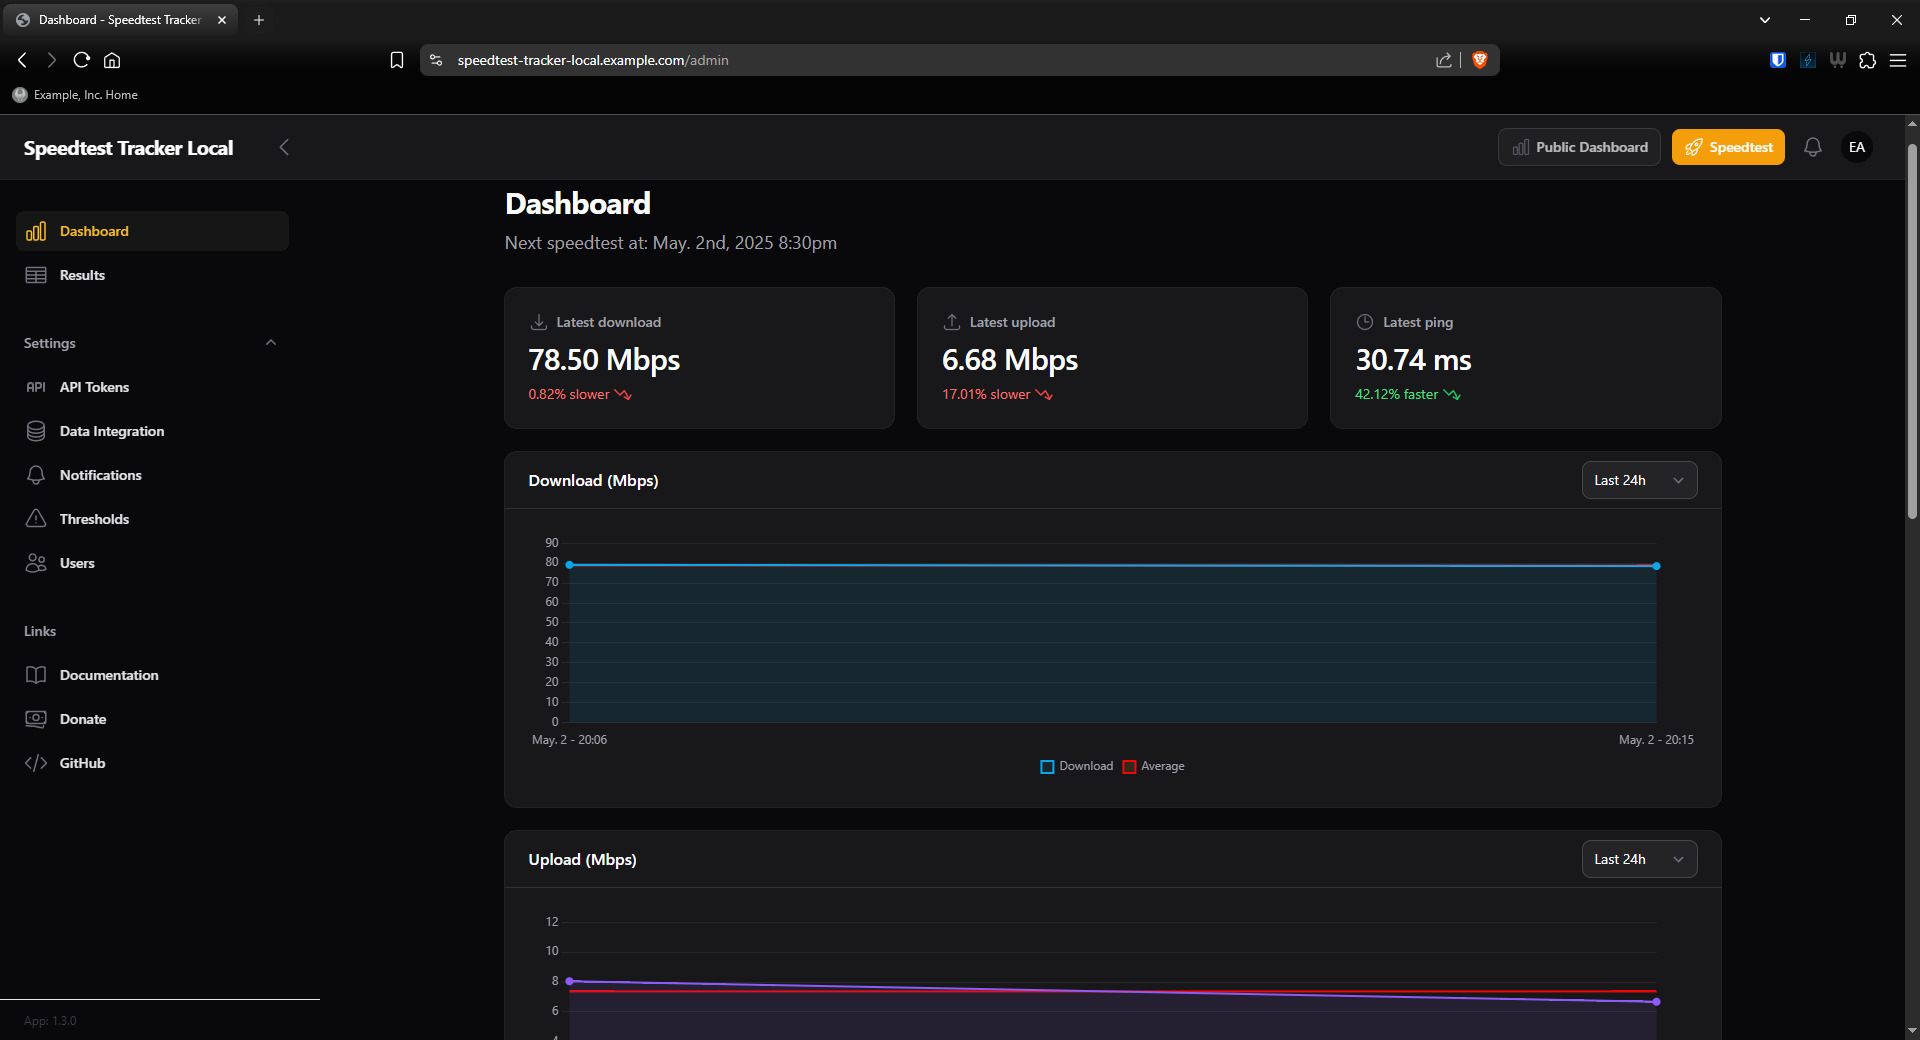The width and height of the screenshot is (1920, 1040).
Task: Collapse the sidebar with the chevron arrow
Action: (284, 147)
